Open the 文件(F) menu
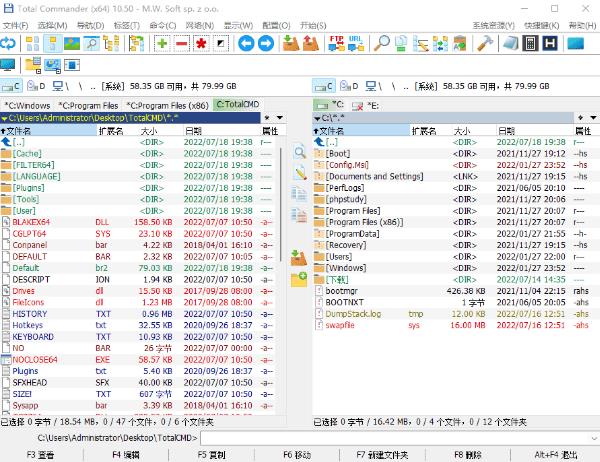This screenshot has height=462, width=600. (15, 26)
